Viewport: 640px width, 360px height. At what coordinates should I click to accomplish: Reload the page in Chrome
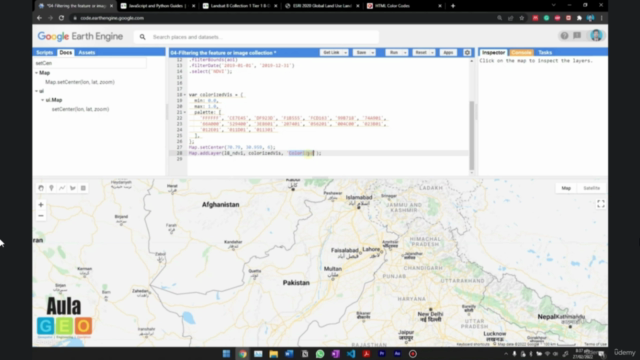click(61, 18)
